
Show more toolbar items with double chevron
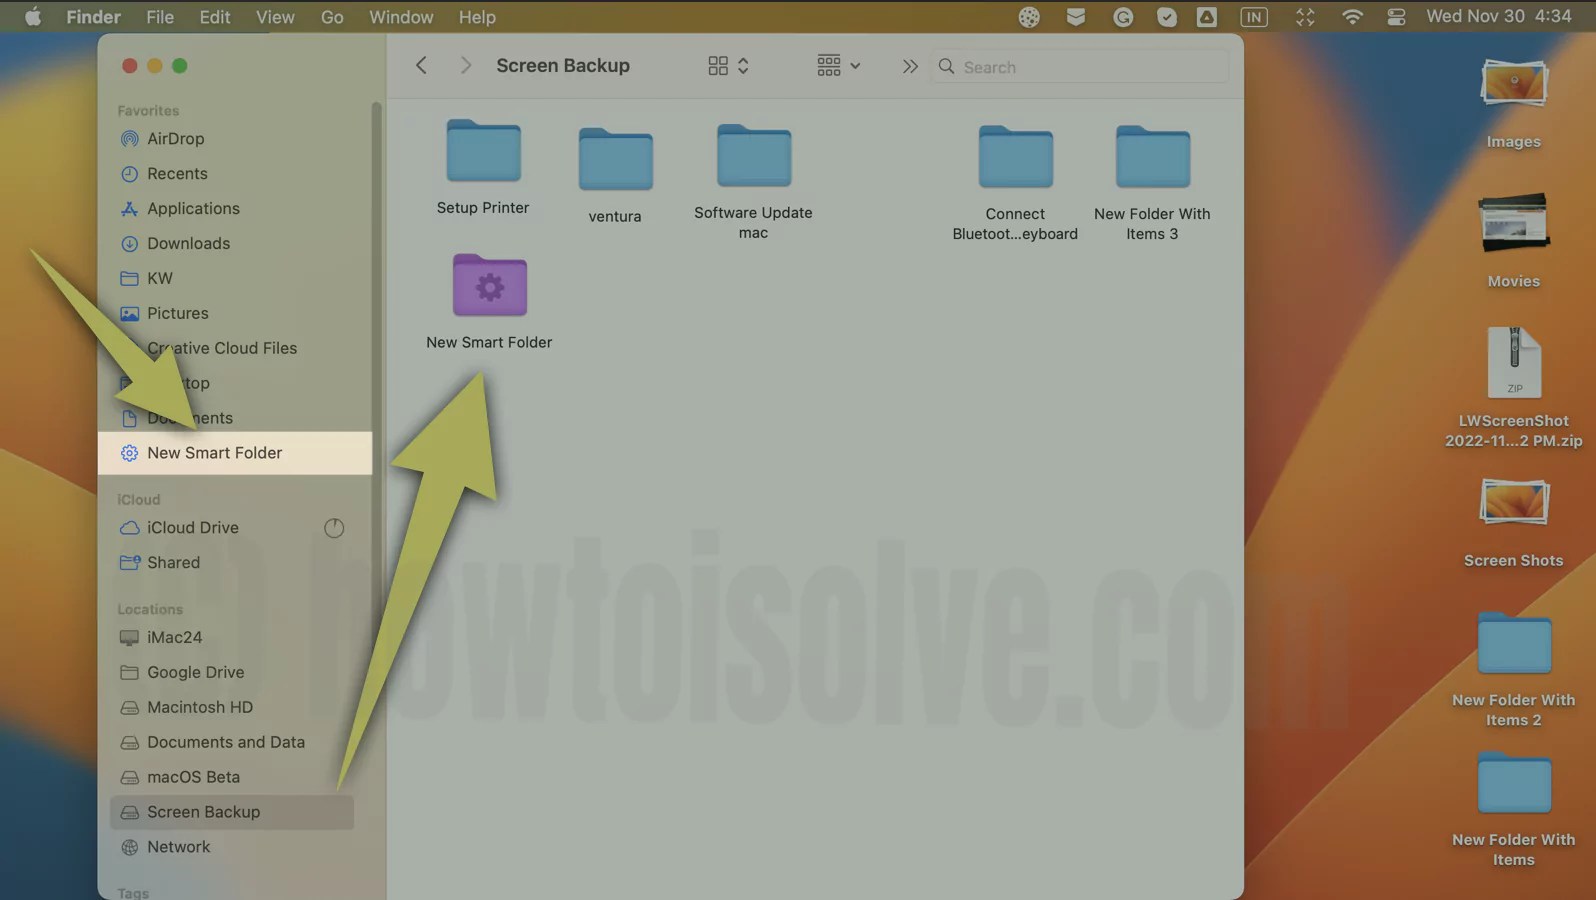click(x=909, y=66)
